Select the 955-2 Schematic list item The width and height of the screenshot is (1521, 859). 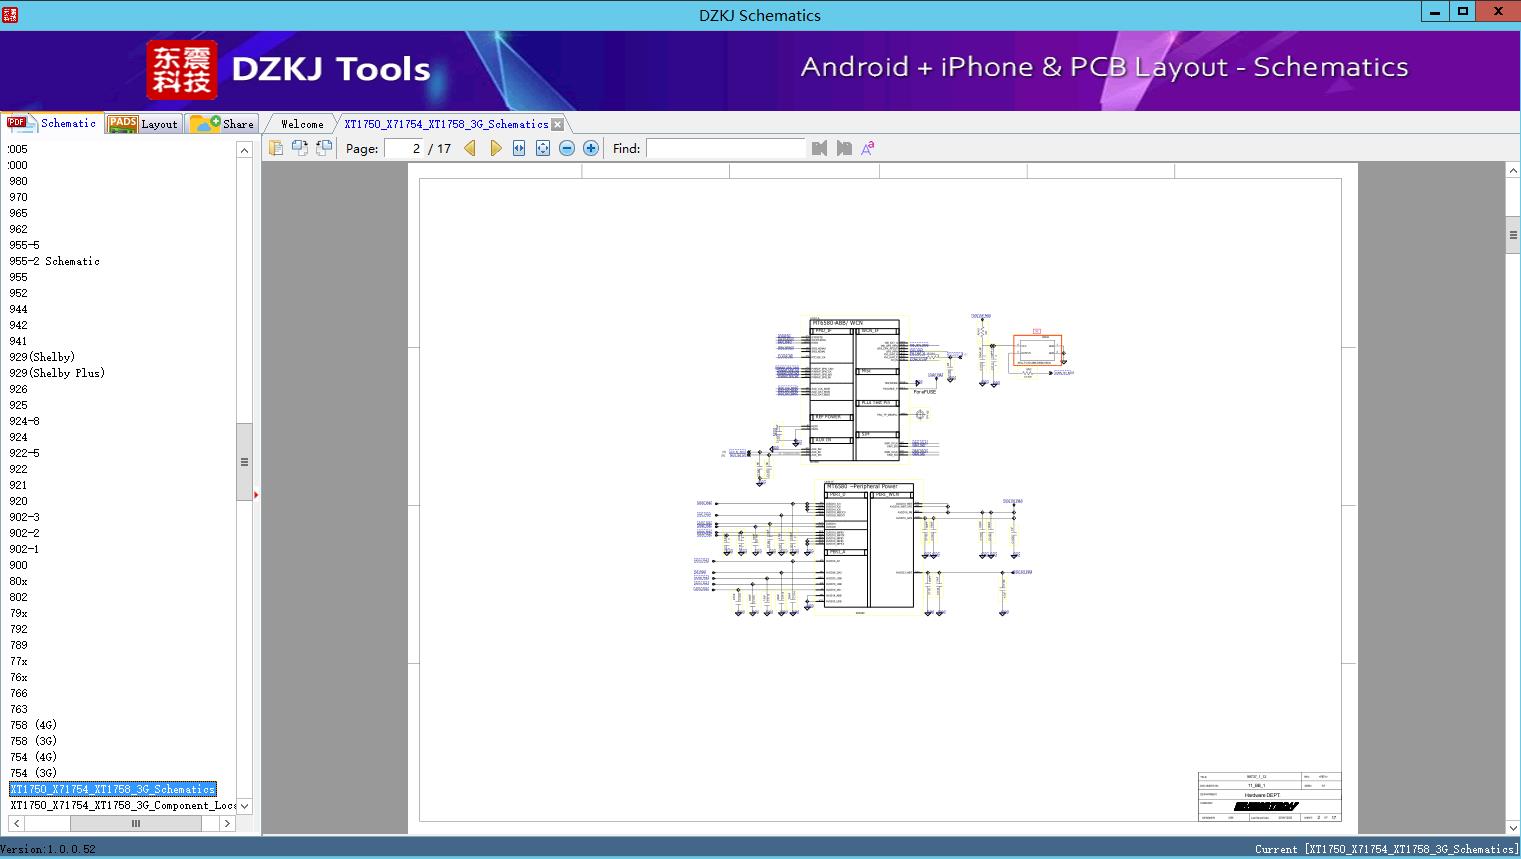(55, 261)
